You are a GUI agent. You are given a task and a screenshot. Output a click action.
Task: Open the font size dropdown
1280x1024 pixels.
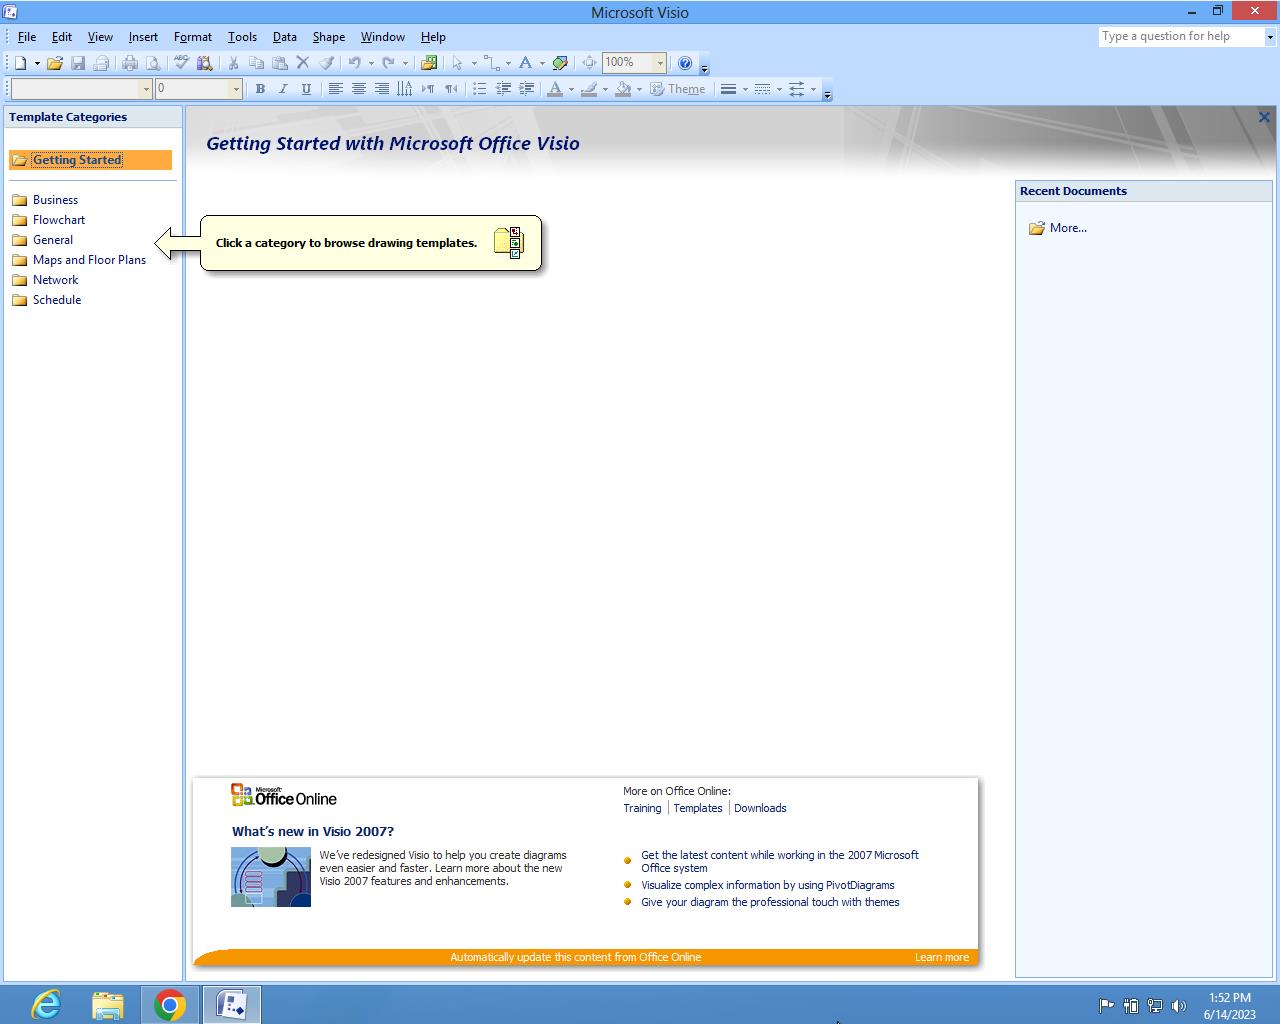236,89
